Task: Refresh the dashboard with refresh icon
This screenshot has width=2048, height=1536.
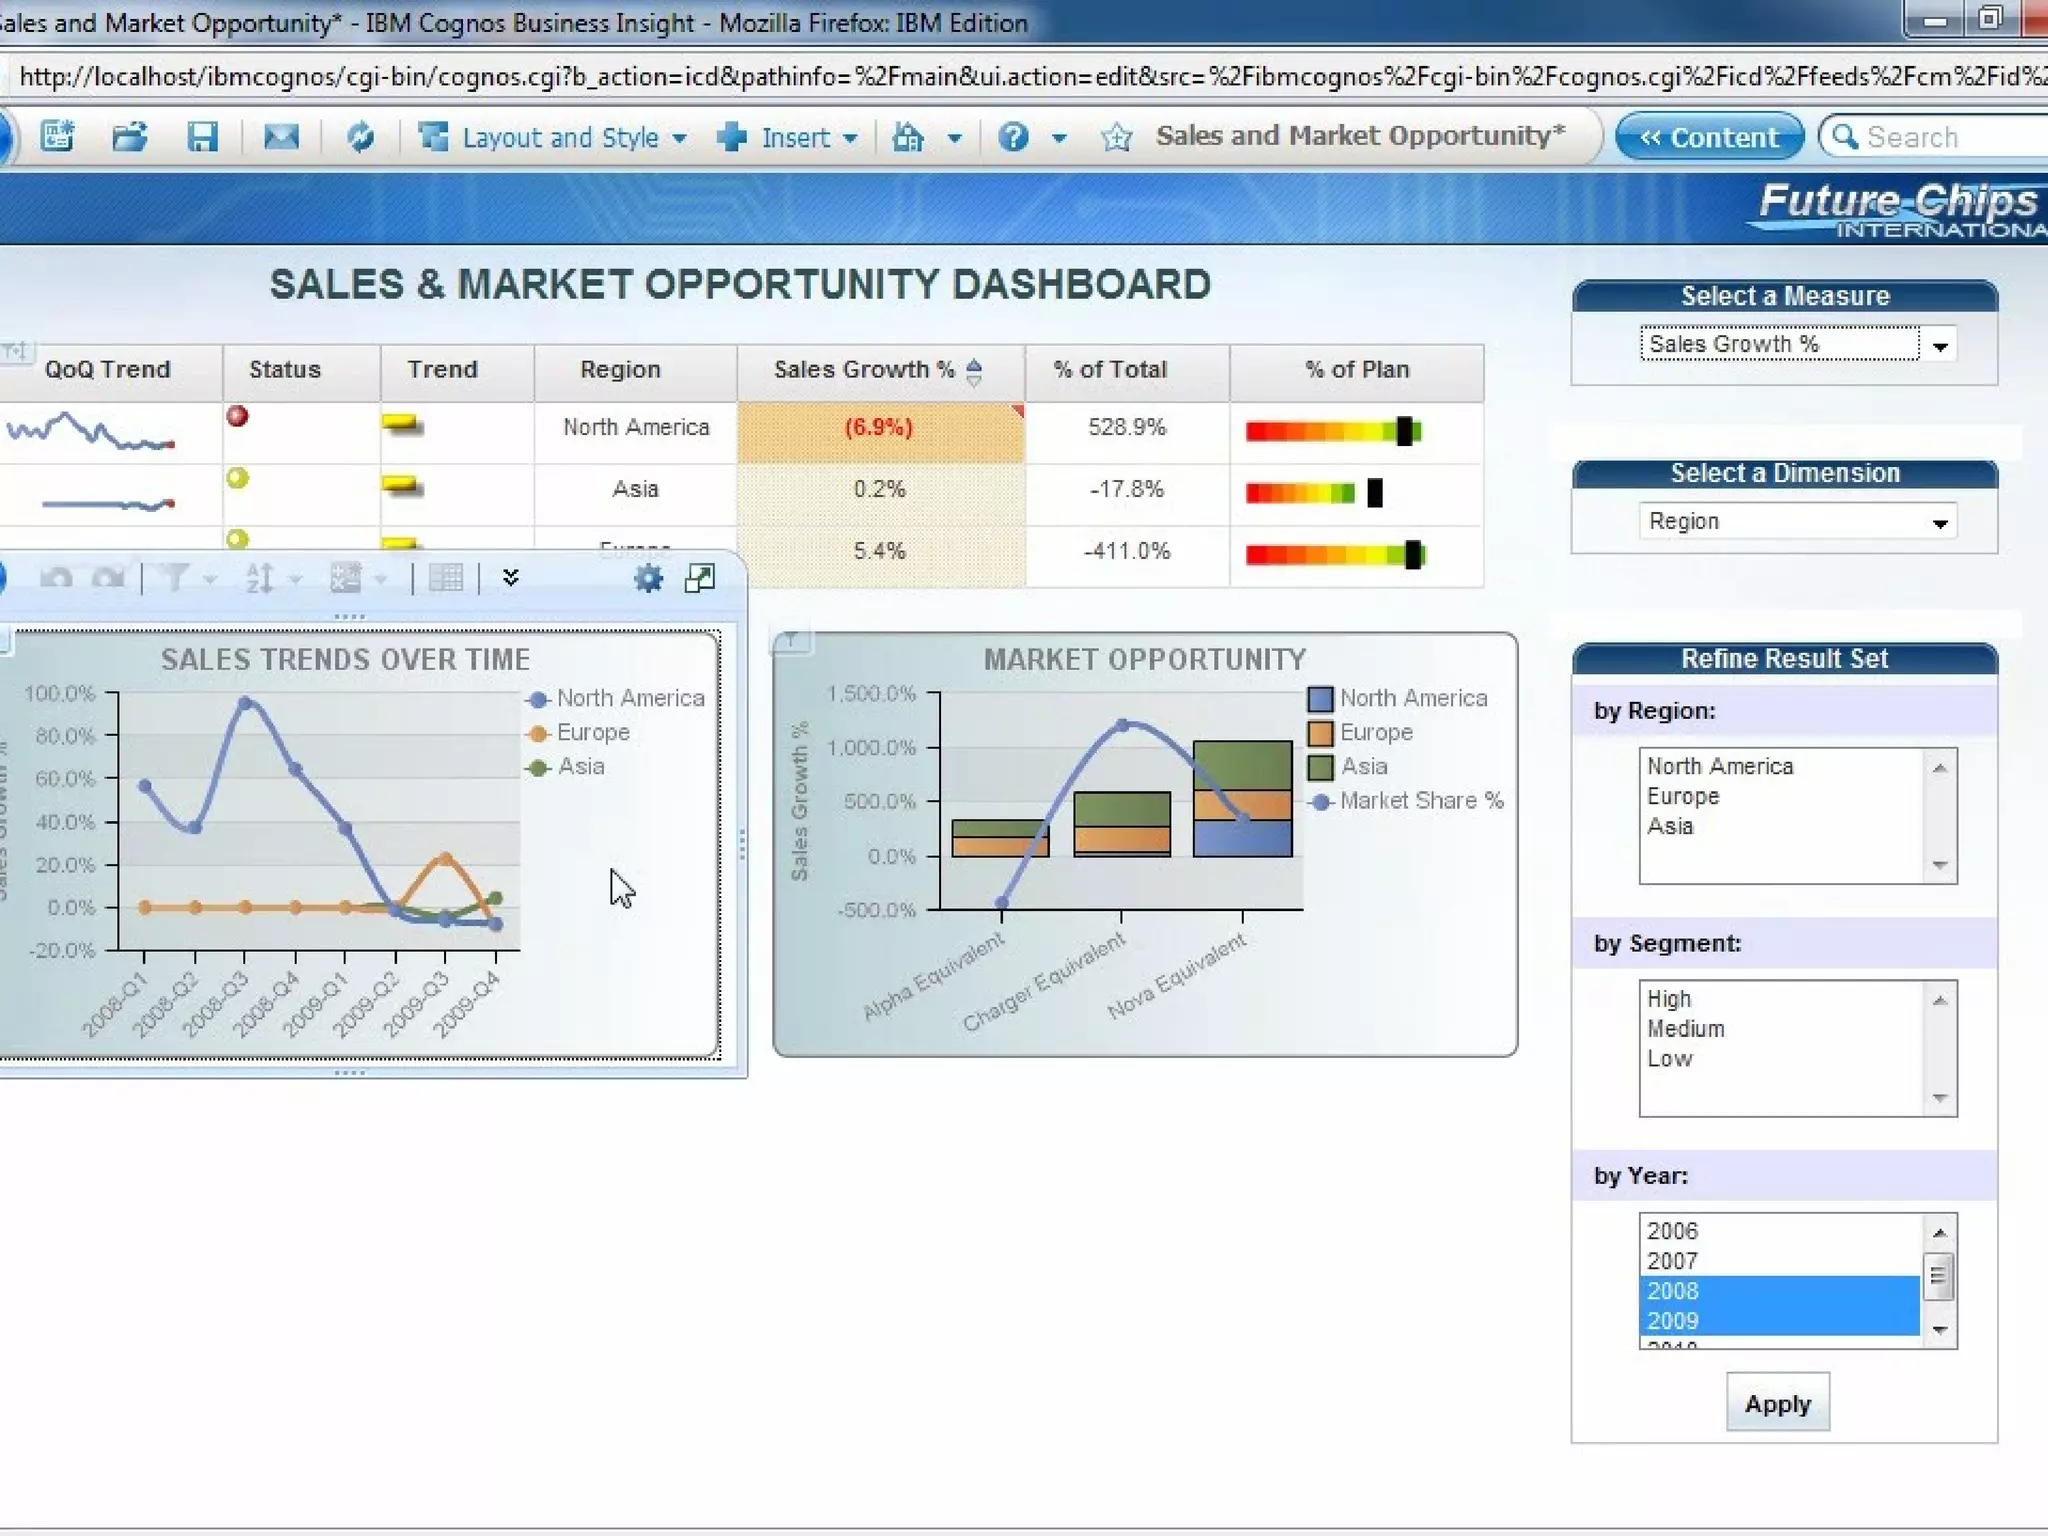Action: click(x=360, y=136)
